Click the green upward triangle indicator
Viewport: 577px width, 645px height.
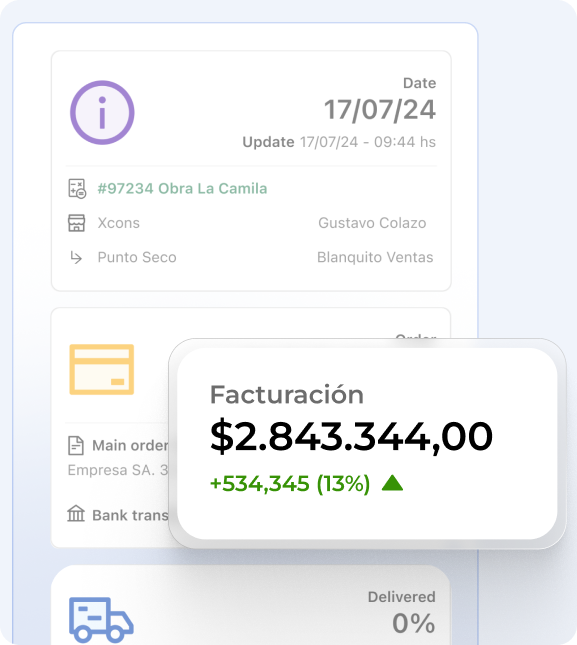[392, 483]
